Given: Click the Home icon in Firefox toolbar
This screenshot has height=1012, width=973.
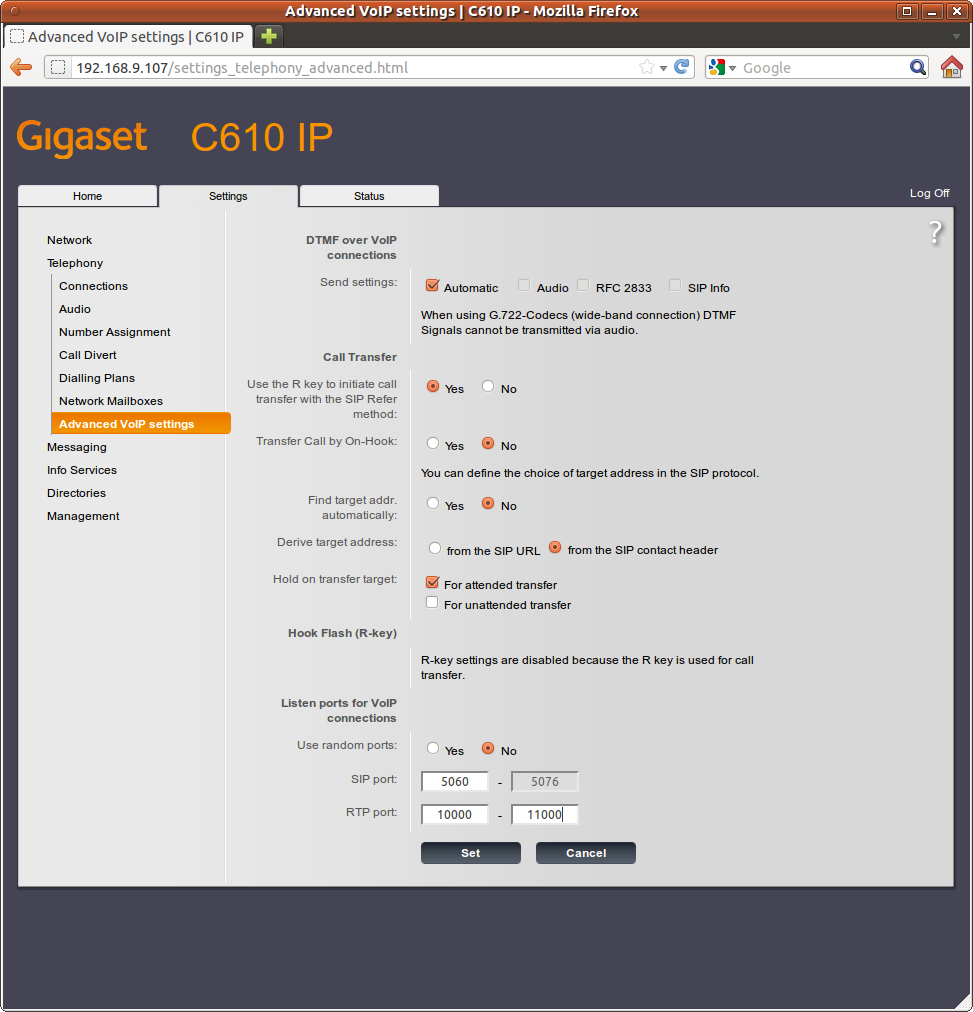Looking at the screenshot, I should point(951,67).
